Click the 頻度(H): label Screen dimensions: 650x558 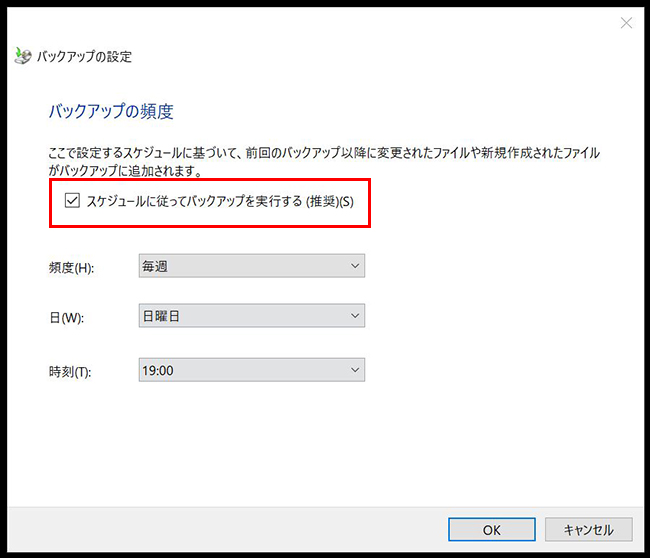point(71,268)
